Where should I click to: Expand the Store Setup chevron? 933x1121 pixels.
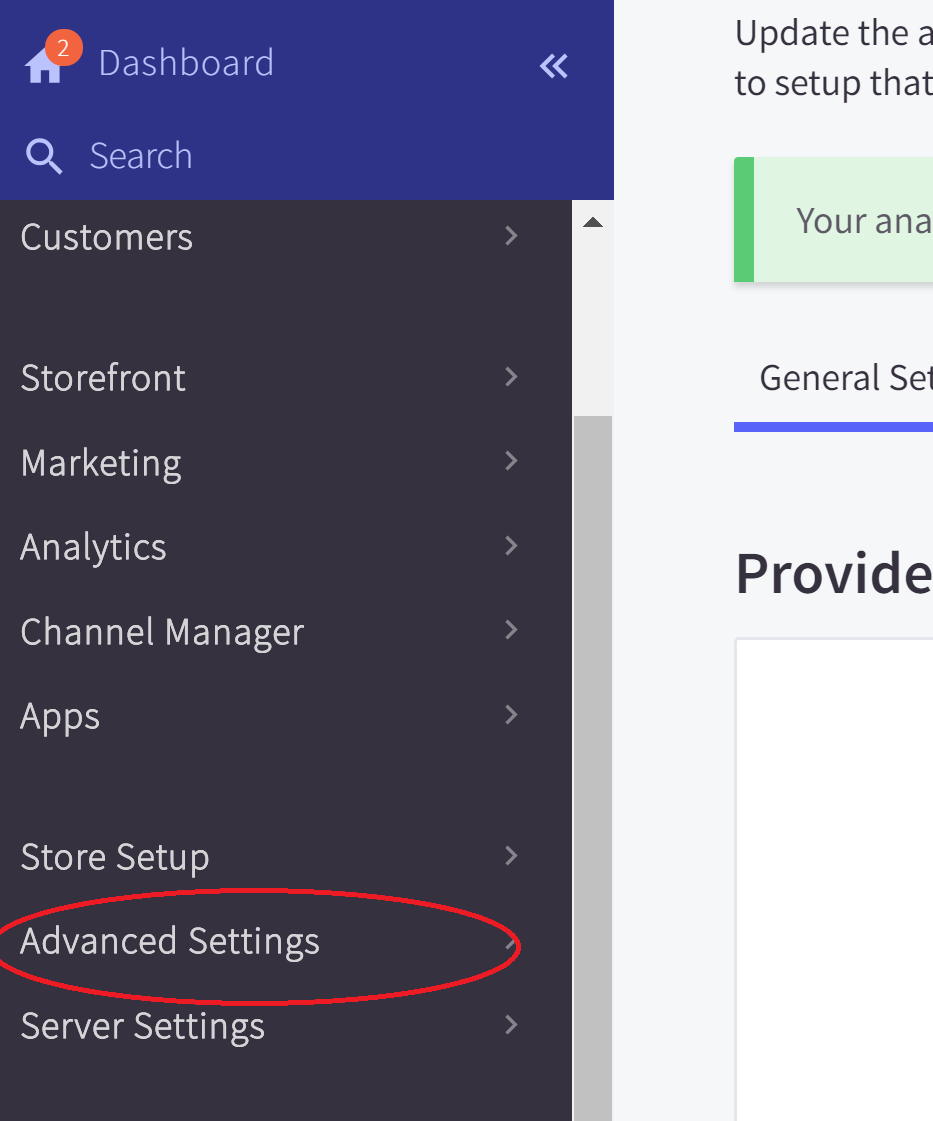(x=511, y=856)
